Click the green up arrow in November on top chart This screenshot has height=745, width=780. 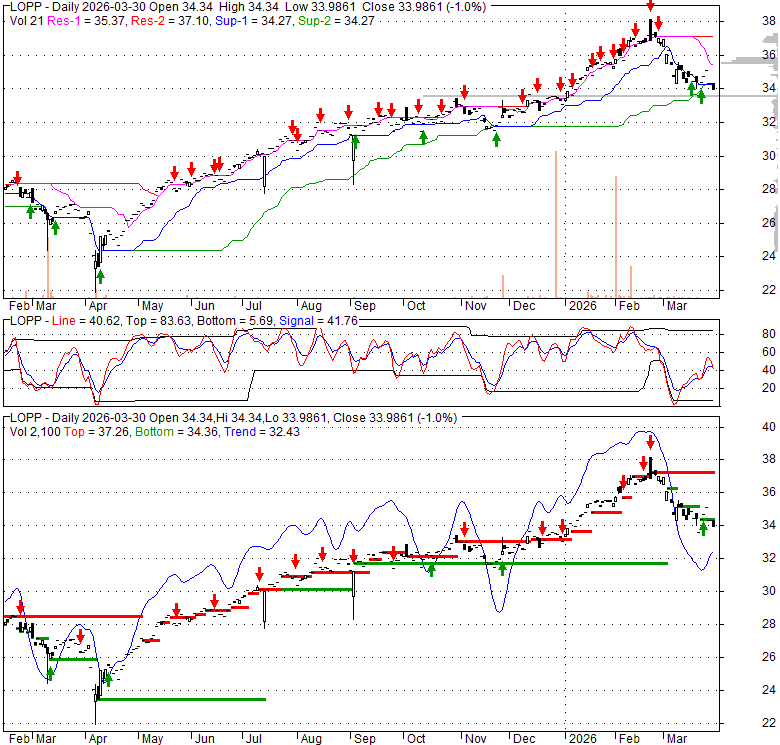click(x=496, y=138)
